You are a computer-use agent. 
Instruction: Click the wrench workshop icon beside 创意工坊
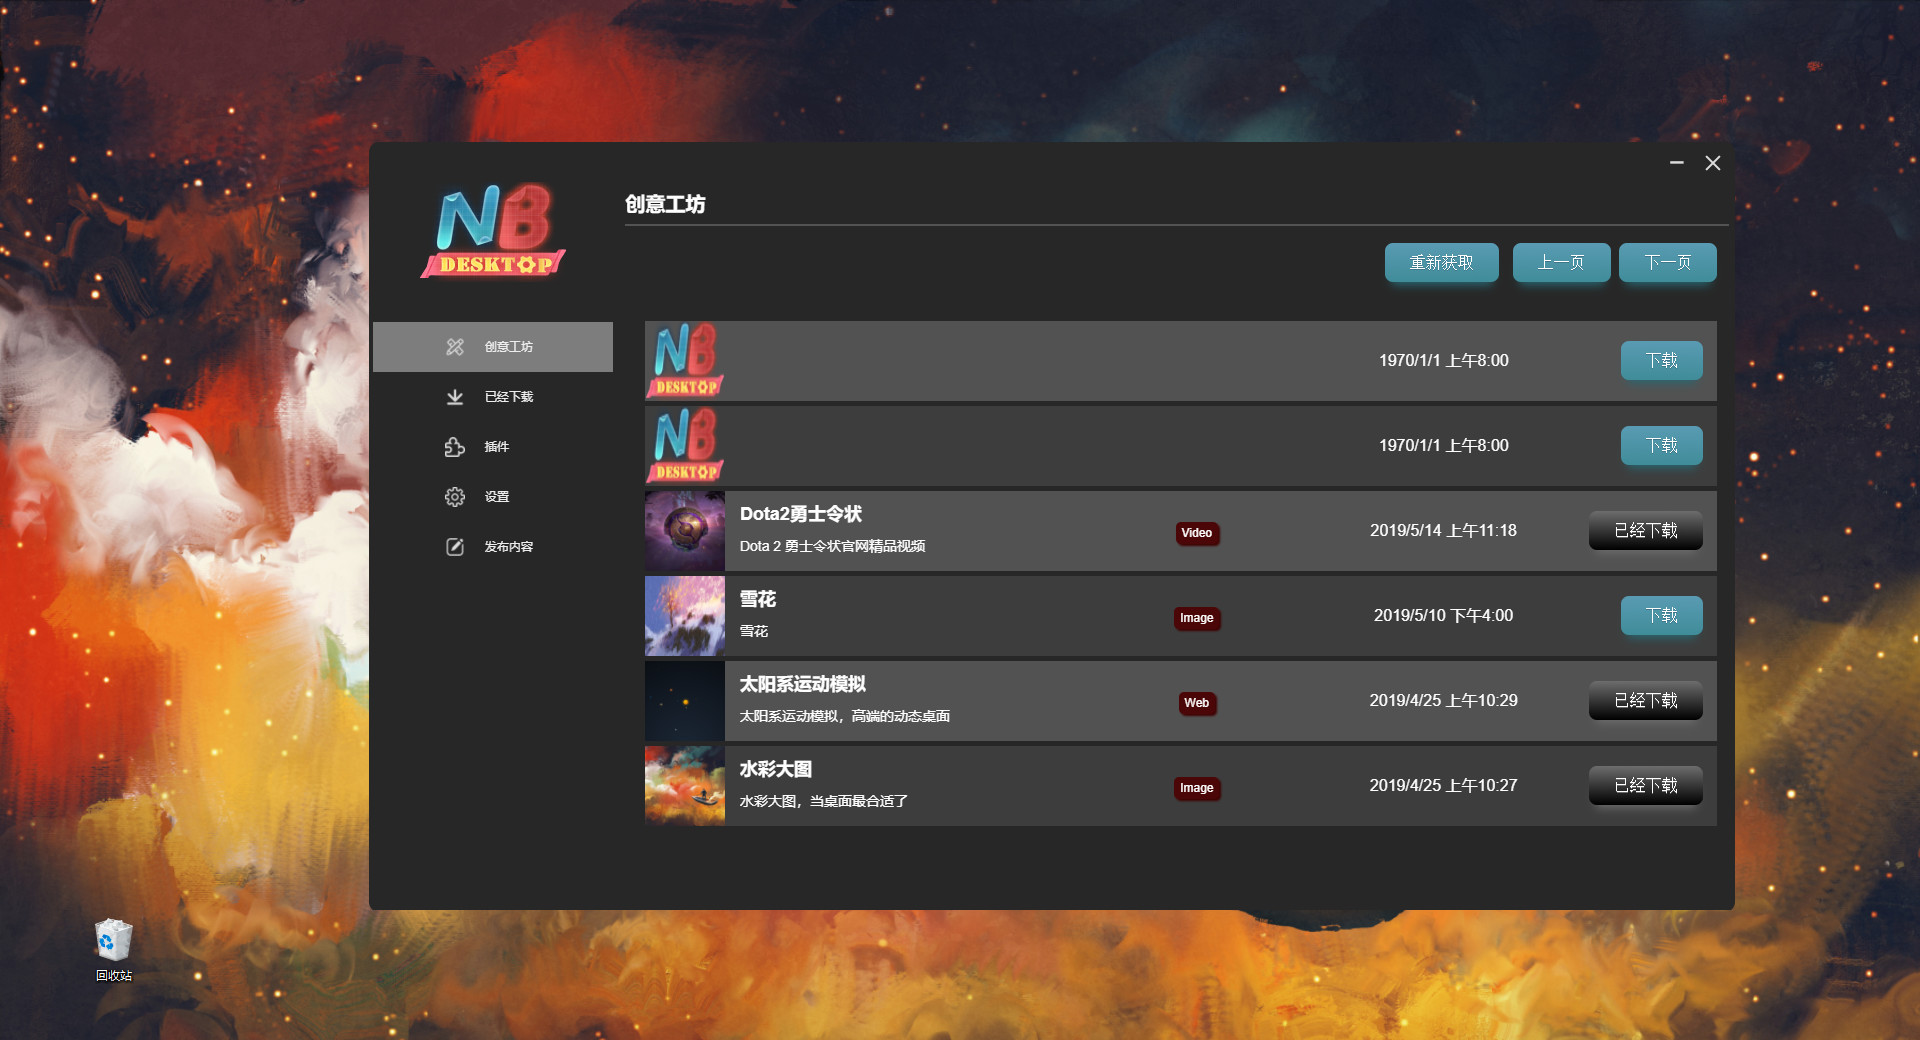pos(455,347)
